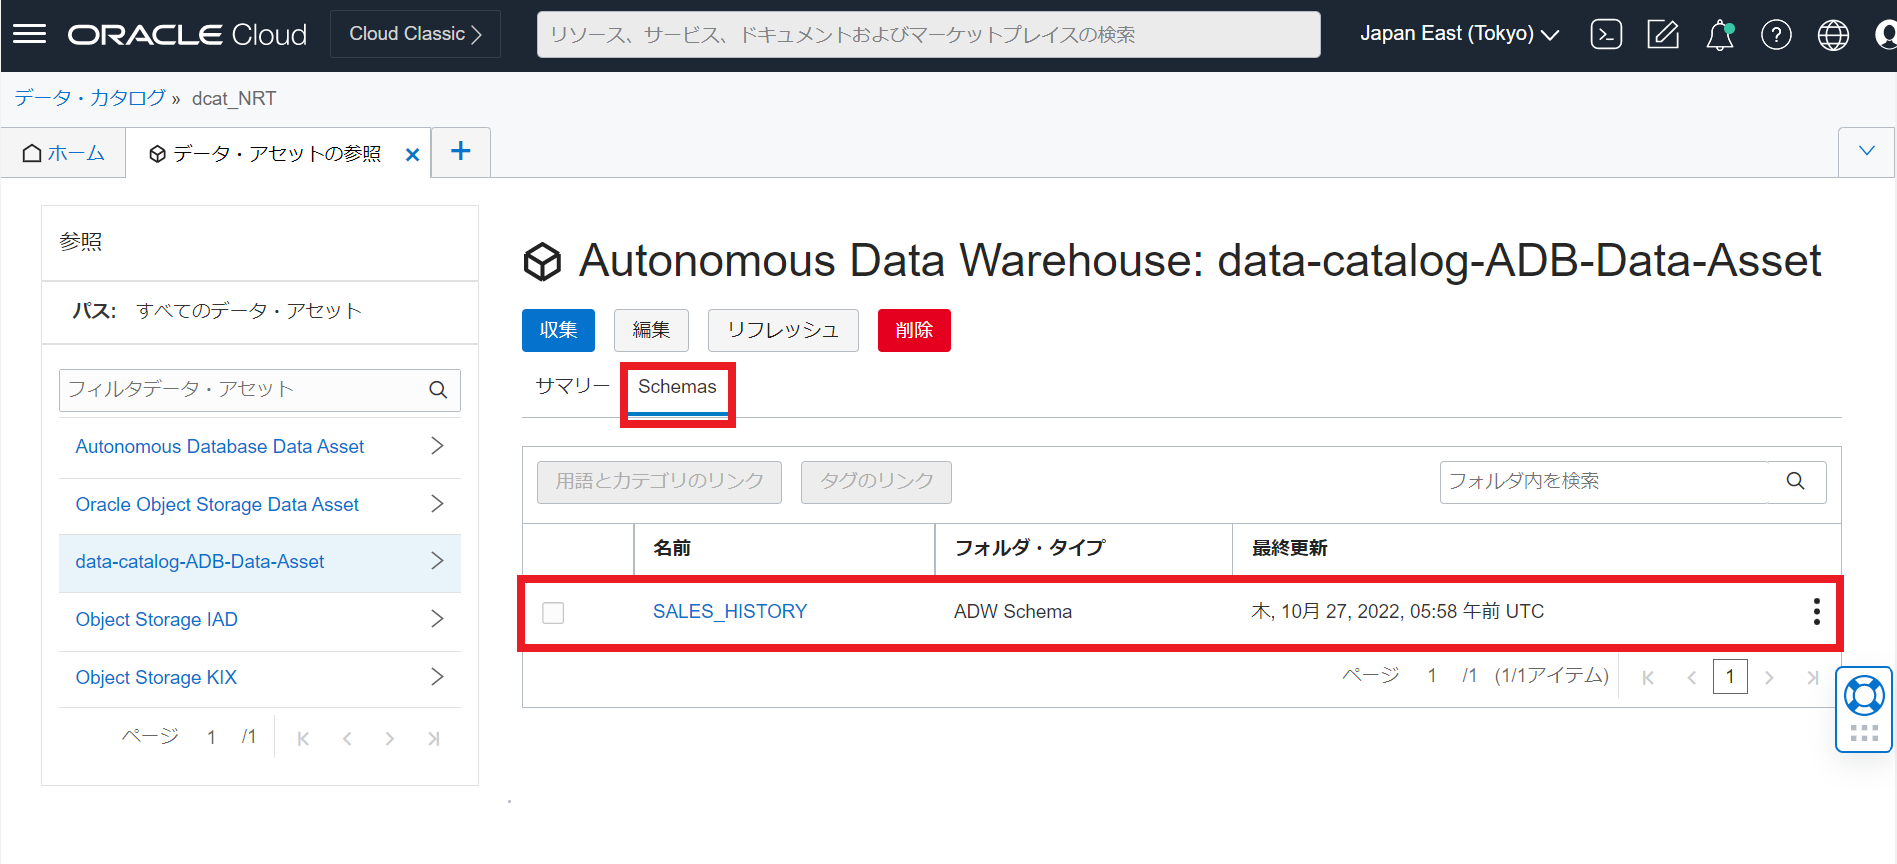Viewport: 1897px width, 864px height.
Task: Open the three-dot actions menu for SALES_HISTORY
Action: [1816, 612]
